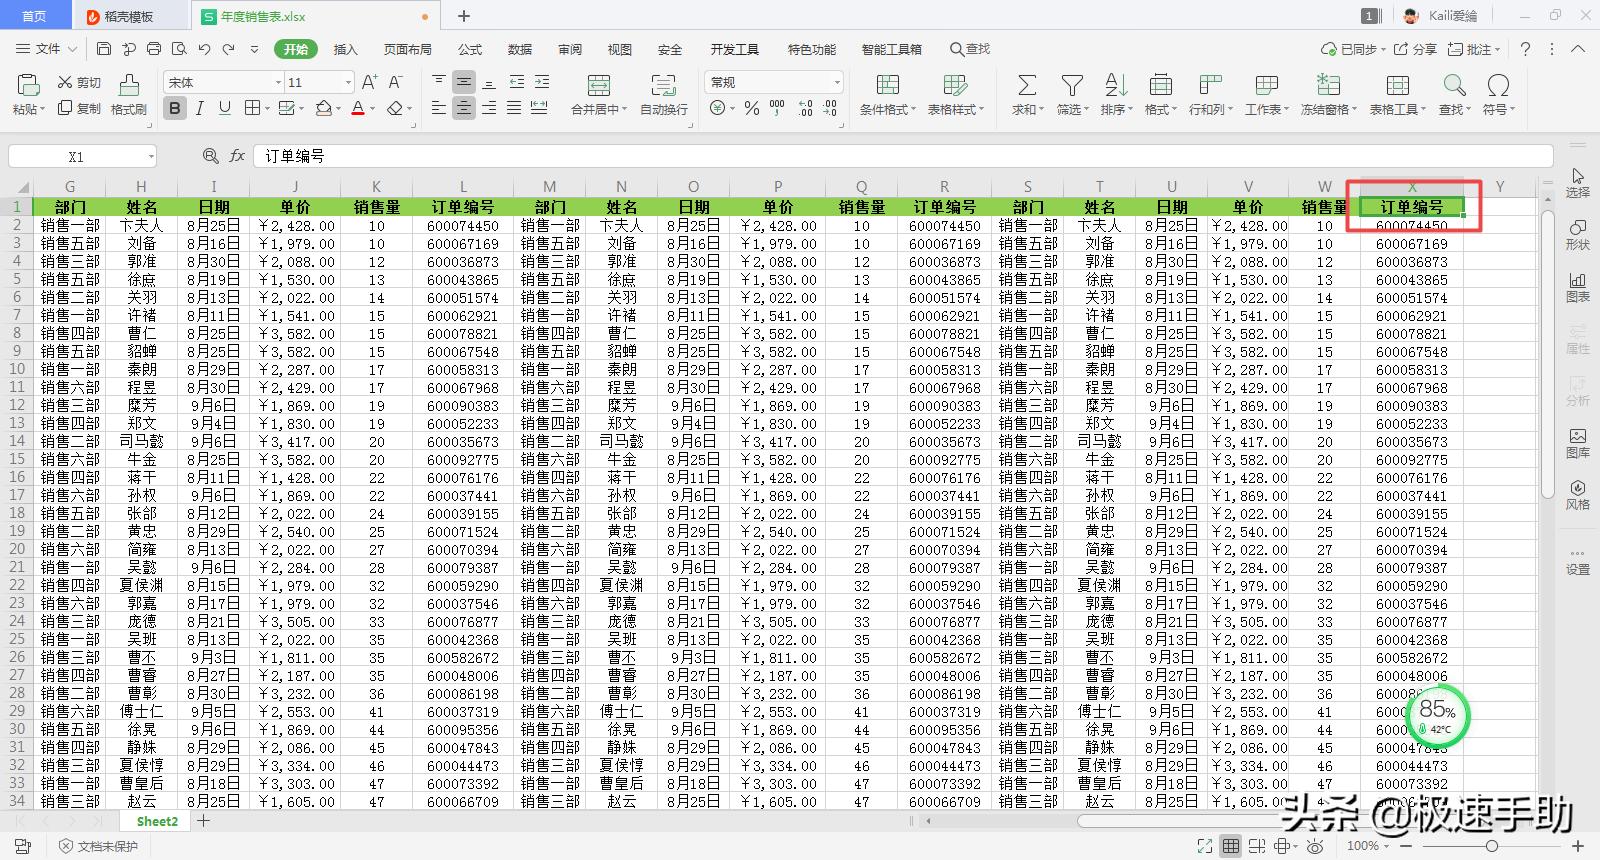Expand the Merge and Center (合并居中) dropdown
The image size is (1600, 860).
(x=624, y=110)
